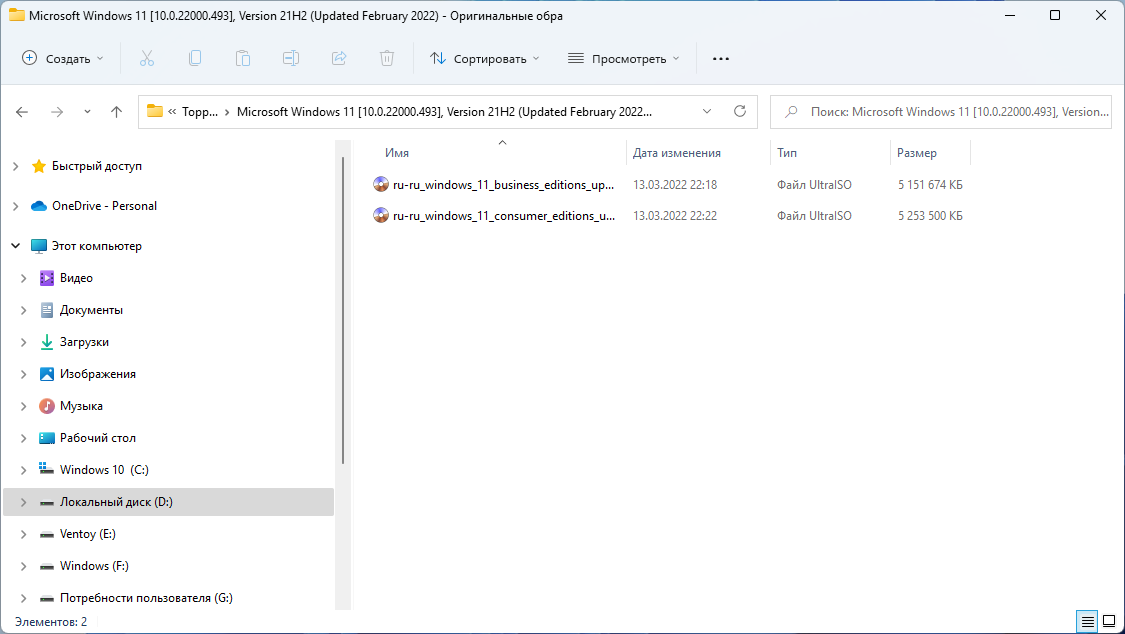Open the three-dots more options menu
This screenshot has width=1125, height=634.
click(721, 59)
